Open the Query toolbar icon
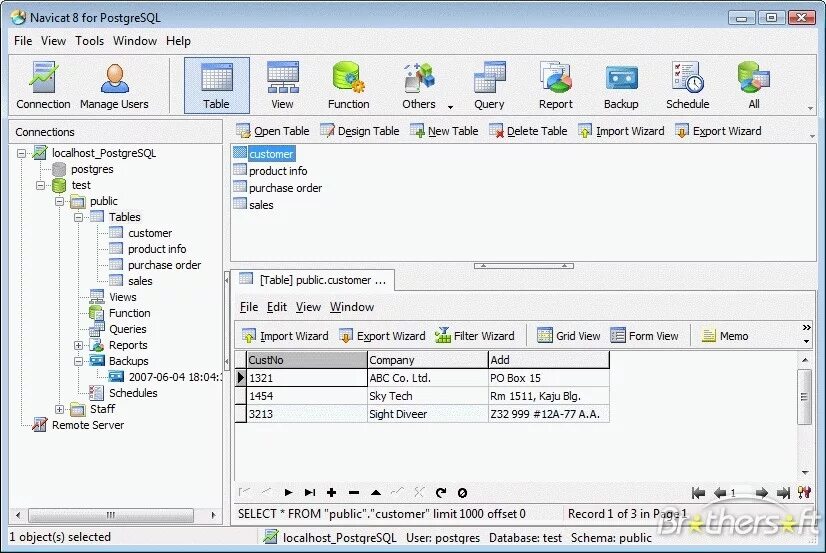Screen dimensions: 826x553 (x=489, y=85)
